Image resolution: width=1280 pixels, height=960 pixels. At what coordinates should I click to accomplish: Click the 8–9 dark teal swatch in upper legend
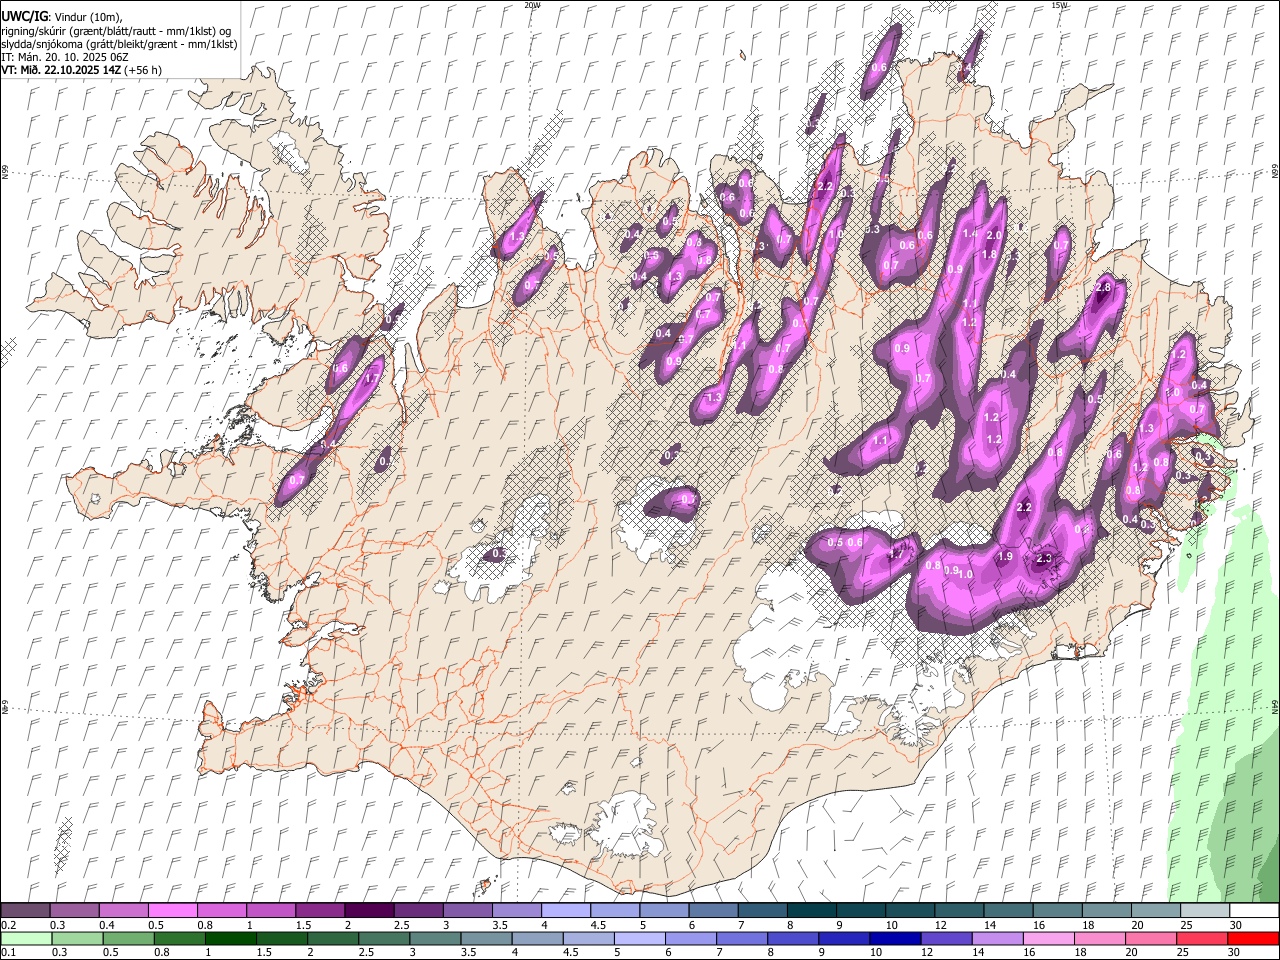coord(811,911)
